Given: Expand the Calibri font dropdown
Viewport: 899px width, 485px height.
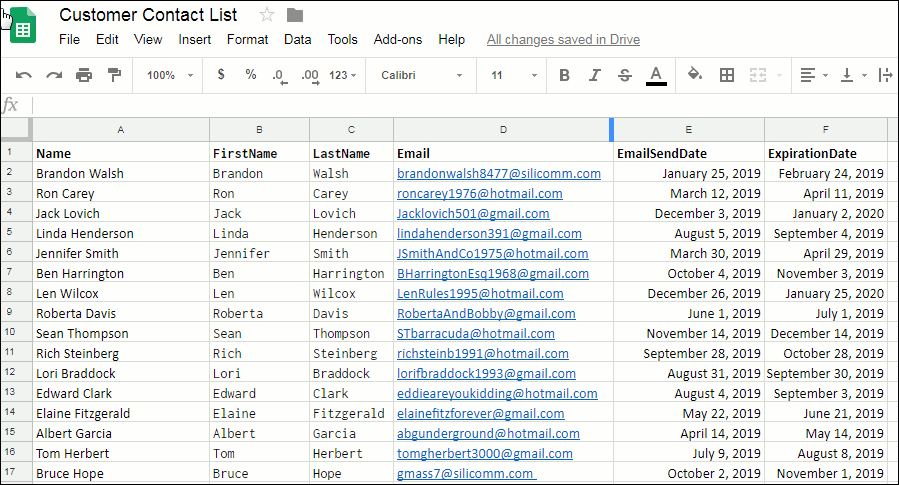Looking at the screenshot, I should click(422, 75).
